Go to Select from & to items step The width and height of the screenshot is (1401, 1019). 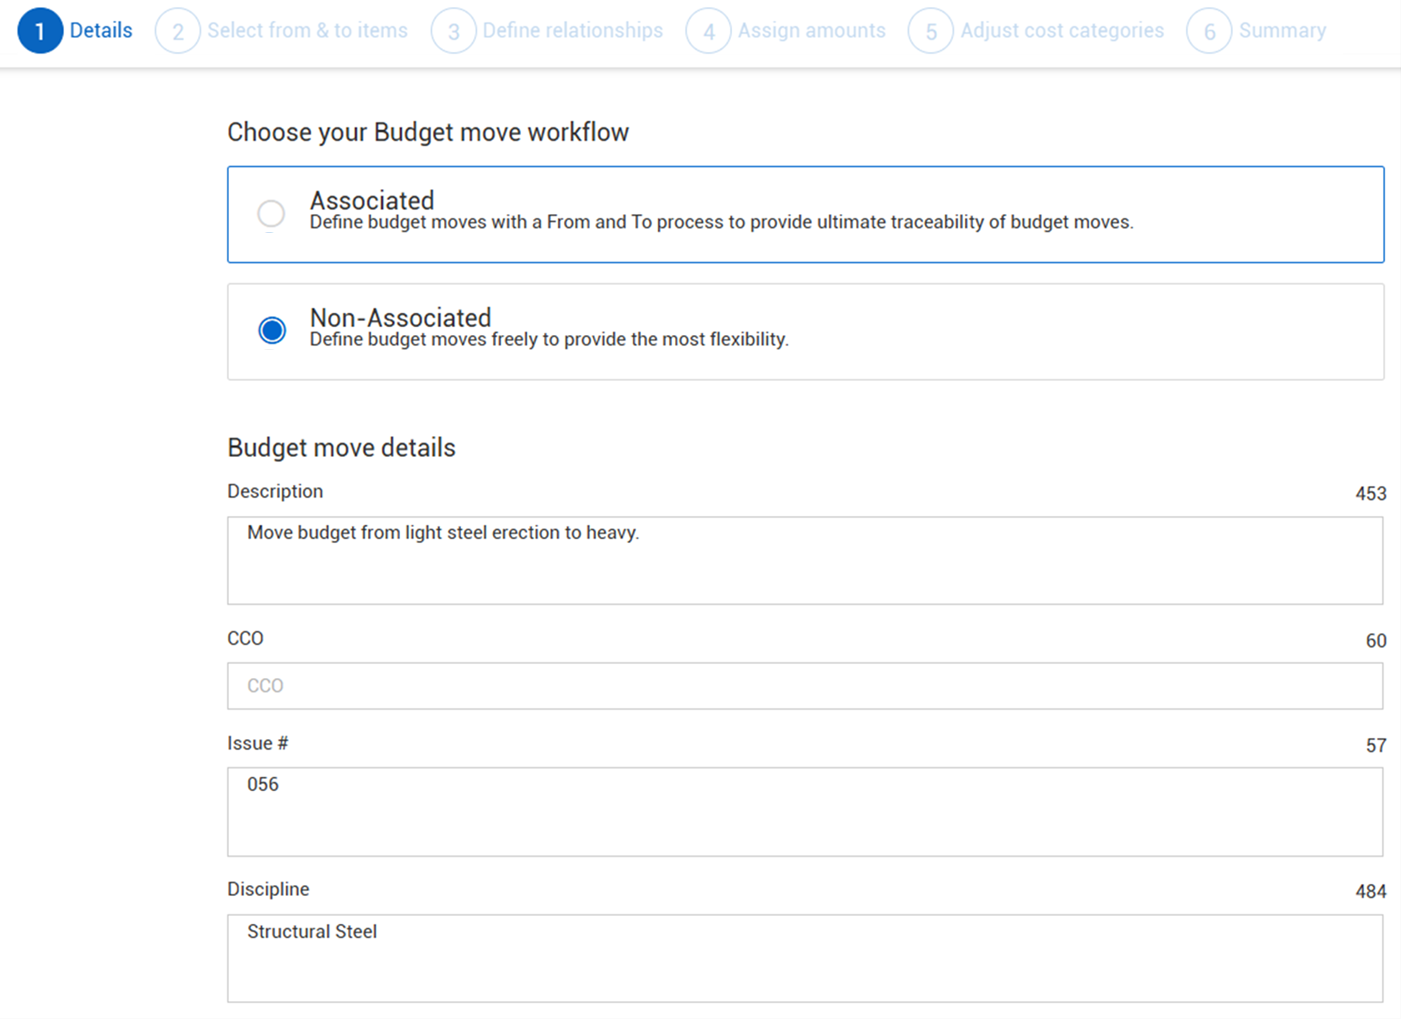[x=307, y=31]
